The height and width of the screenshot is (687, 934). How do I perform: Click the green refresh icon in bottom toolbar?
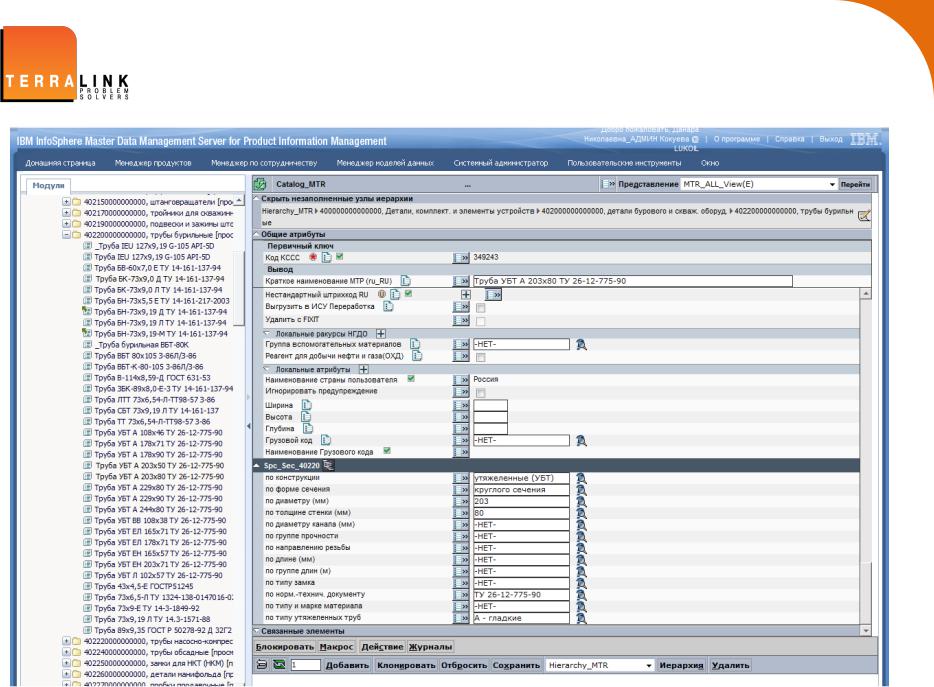[x=279, y=664]
